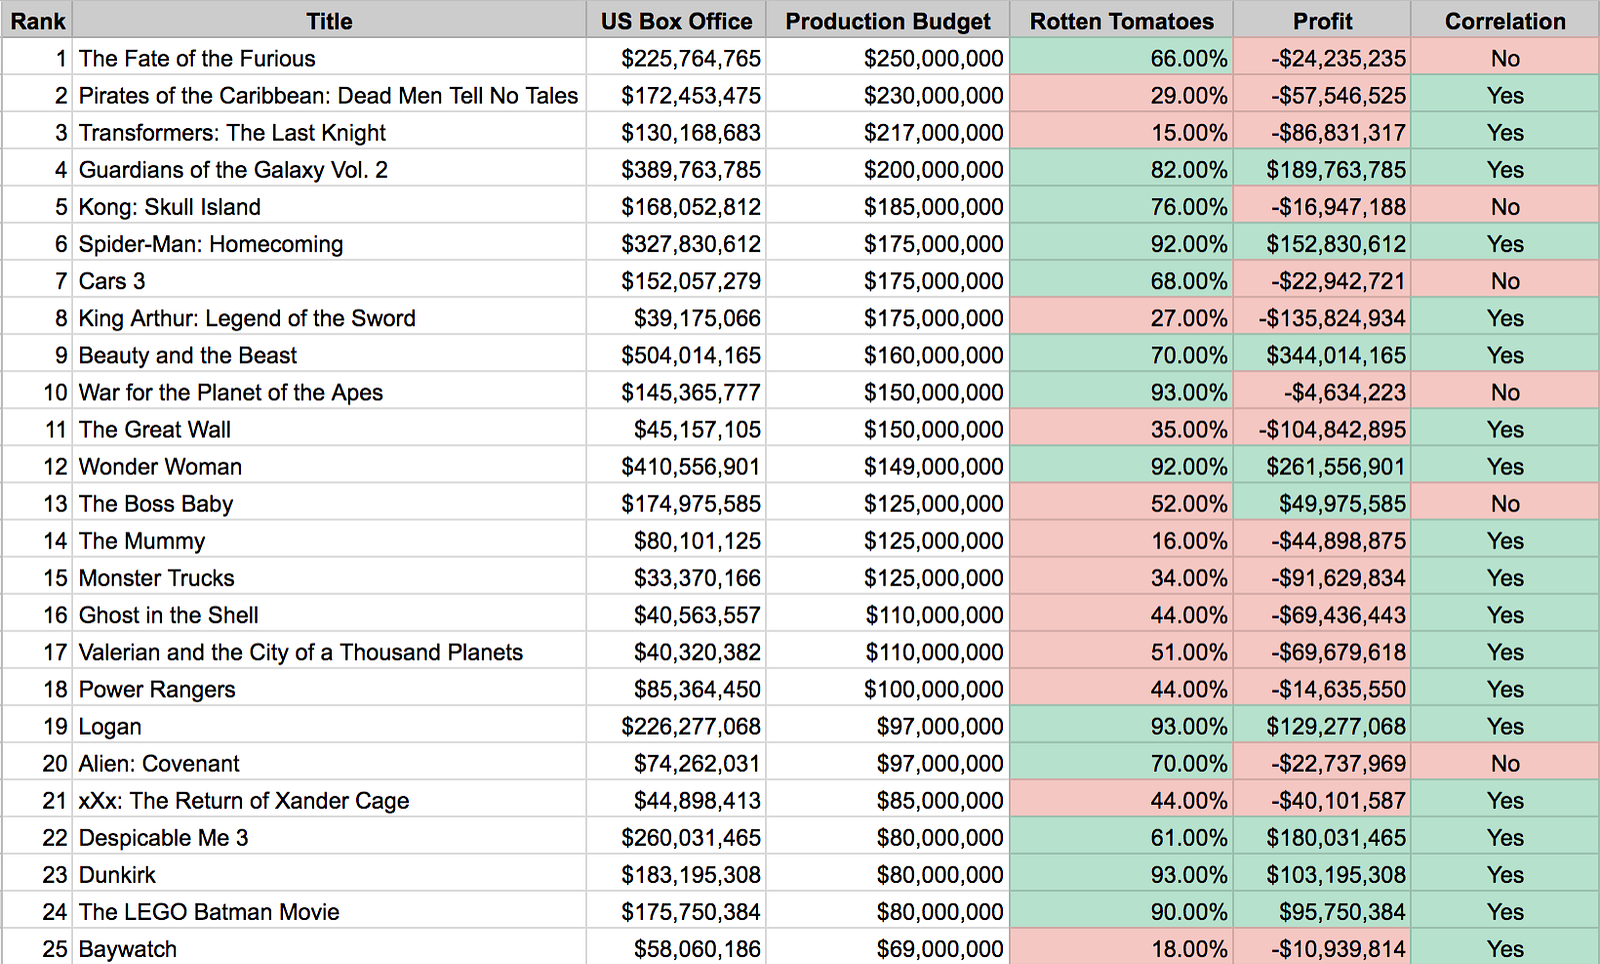Click the cell "The Fate of the Furious"
The width and height of the screenshot is (1600, 964).
point(329,58)
